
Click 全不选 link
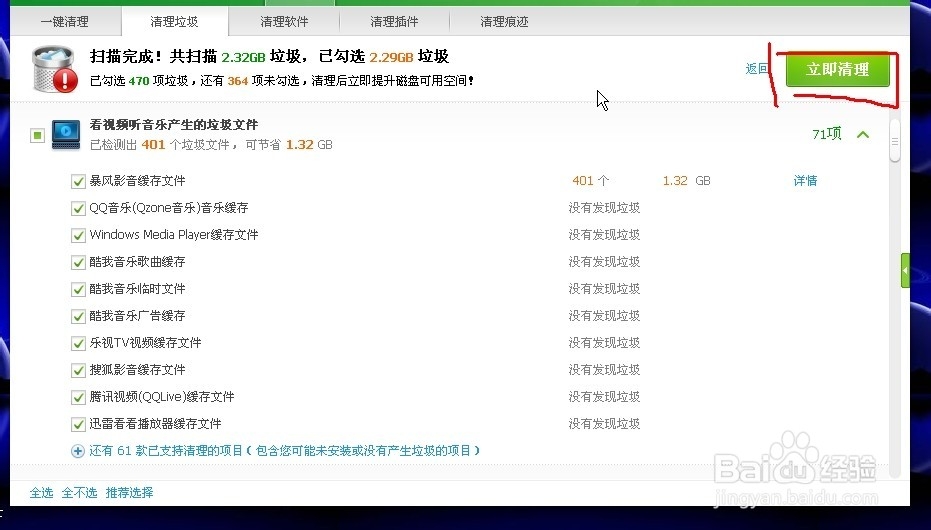click(x=79, y=493)
